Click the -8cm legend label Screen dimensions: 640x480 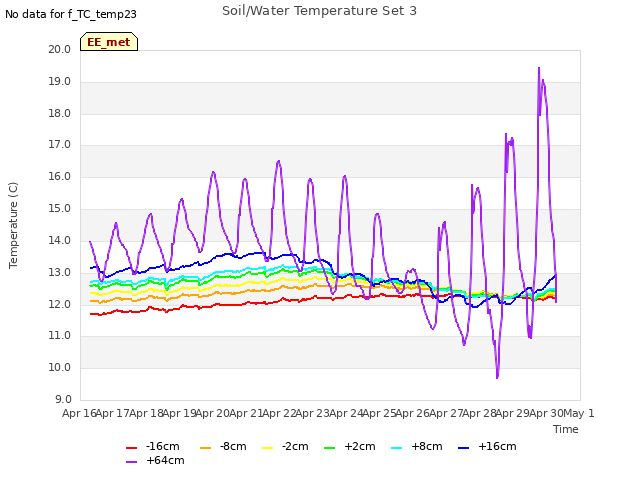point(233,447)
